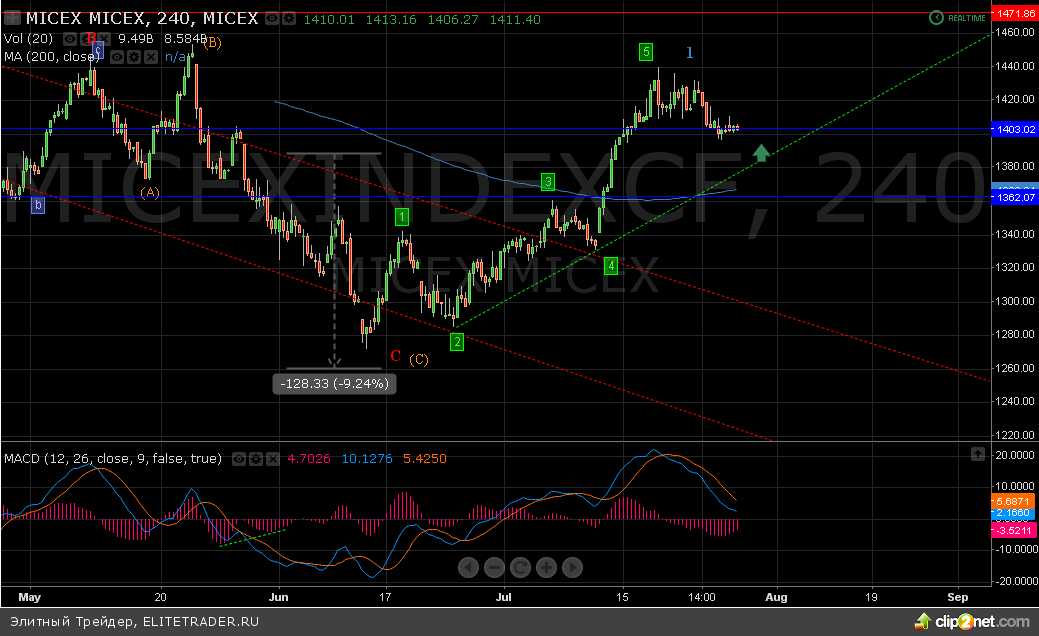The width and height of the screenshot is (1039, 636).
Task: Open settings gear for MICEX symbol
Action: (290, 19)
